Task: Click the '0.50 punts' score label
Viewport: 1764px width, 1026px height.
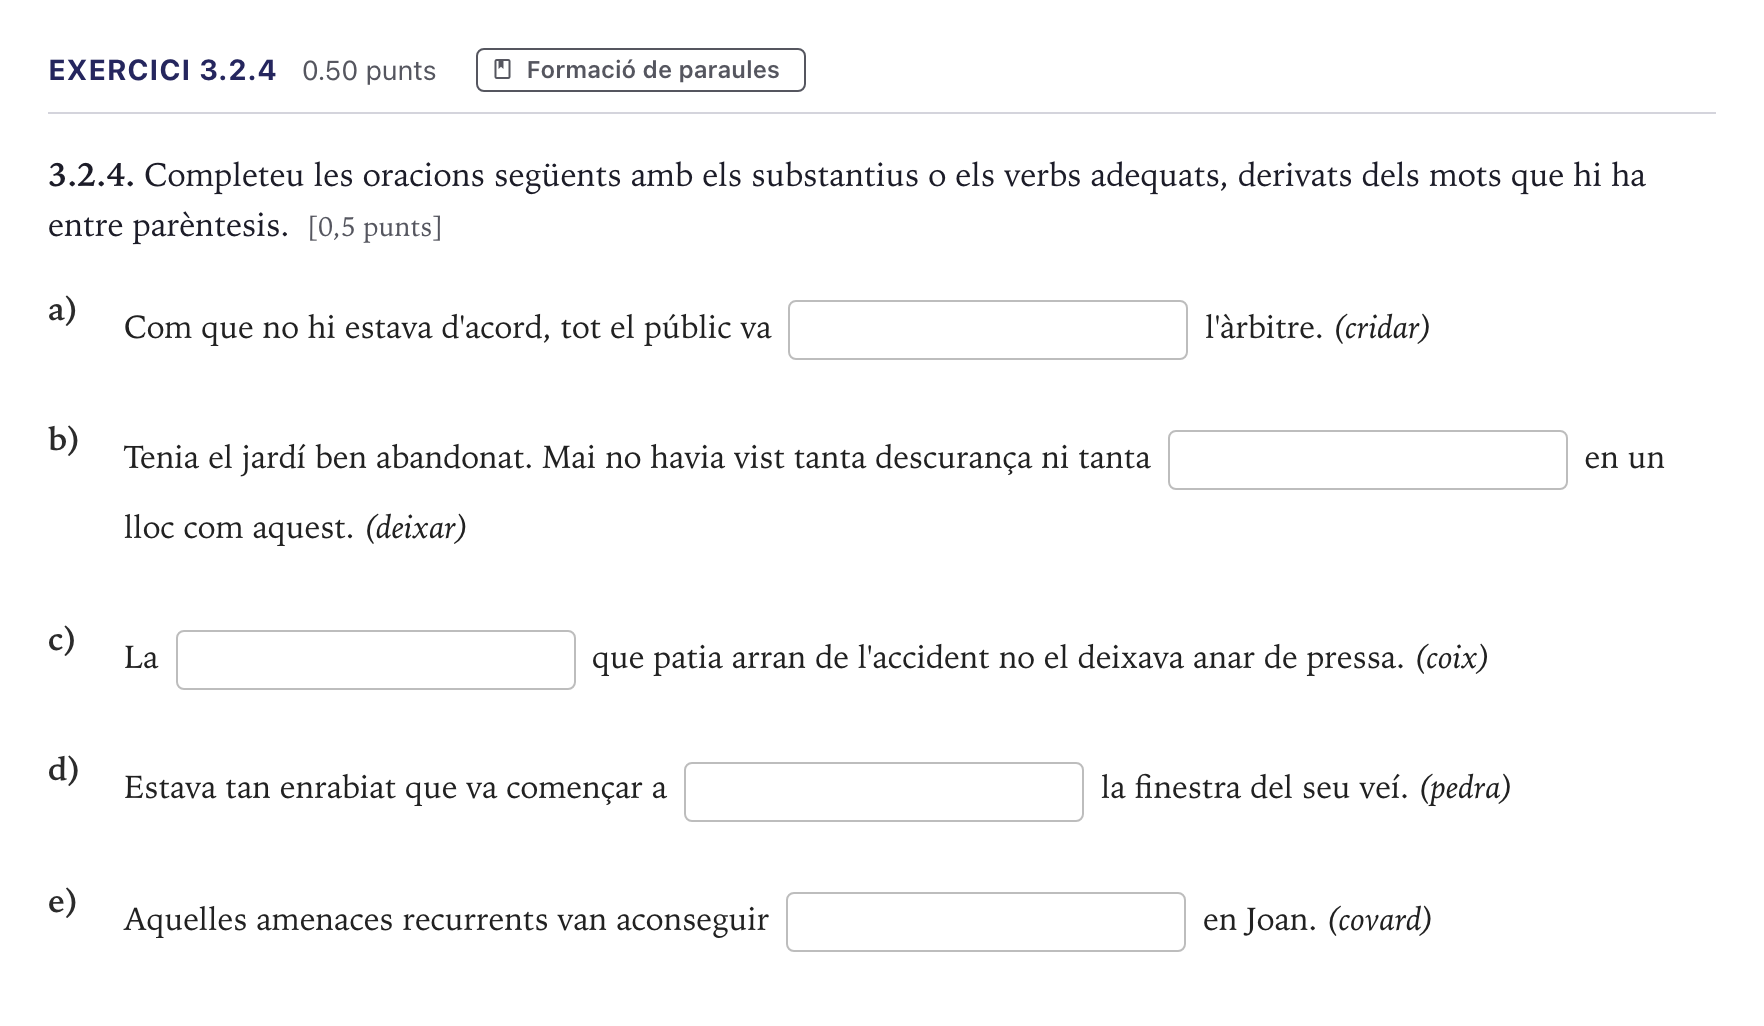Action: tap(369, 71)
